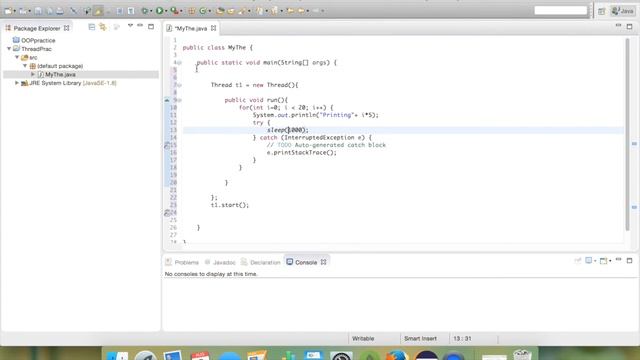The image size is (640, 360).
Task: Minimize the Package Explorer view
Action: click(140, 26)
